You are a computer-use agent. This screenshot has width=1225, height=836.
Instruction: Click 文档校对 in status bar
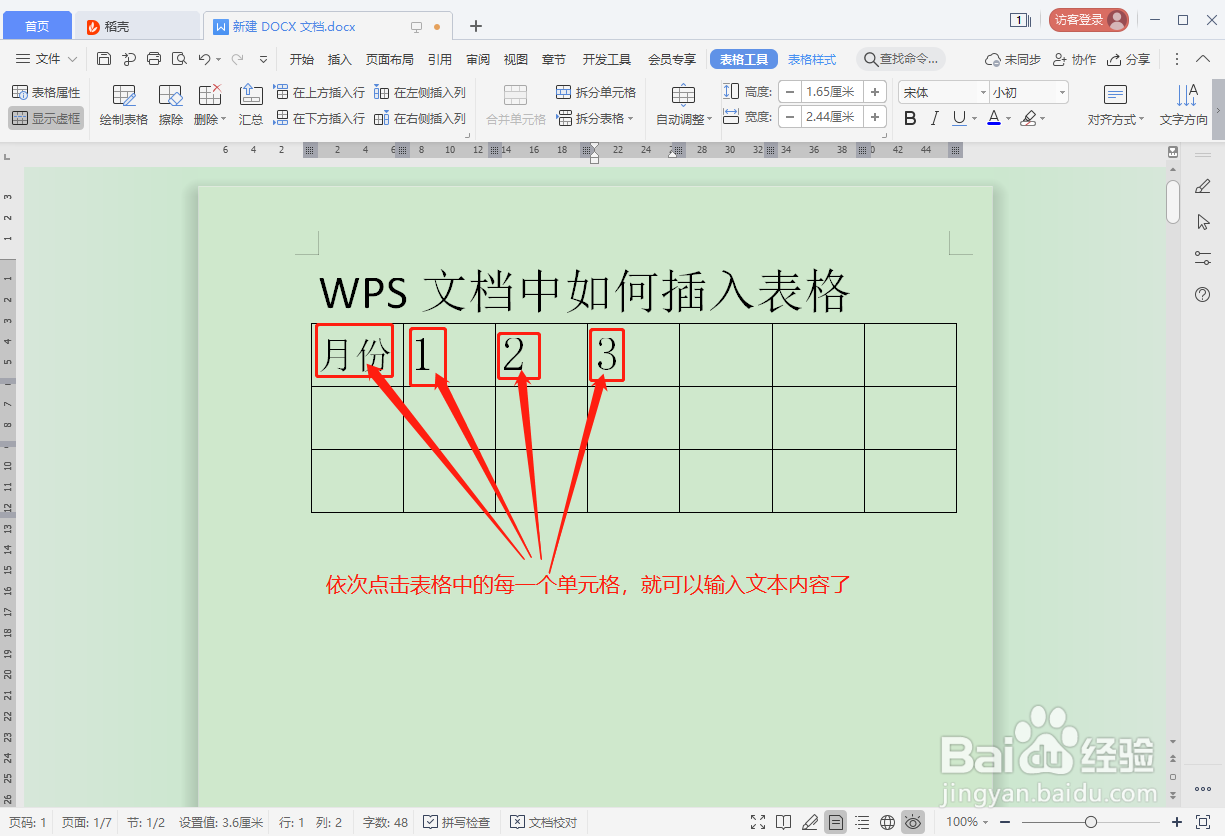[x=544, y=822]
